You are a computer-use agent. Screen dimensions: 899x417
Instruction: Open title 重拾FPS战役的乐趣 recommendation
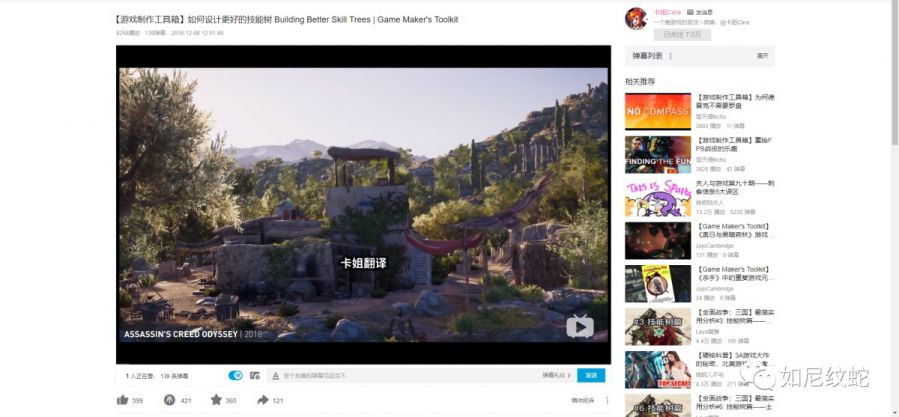[735, 145]
